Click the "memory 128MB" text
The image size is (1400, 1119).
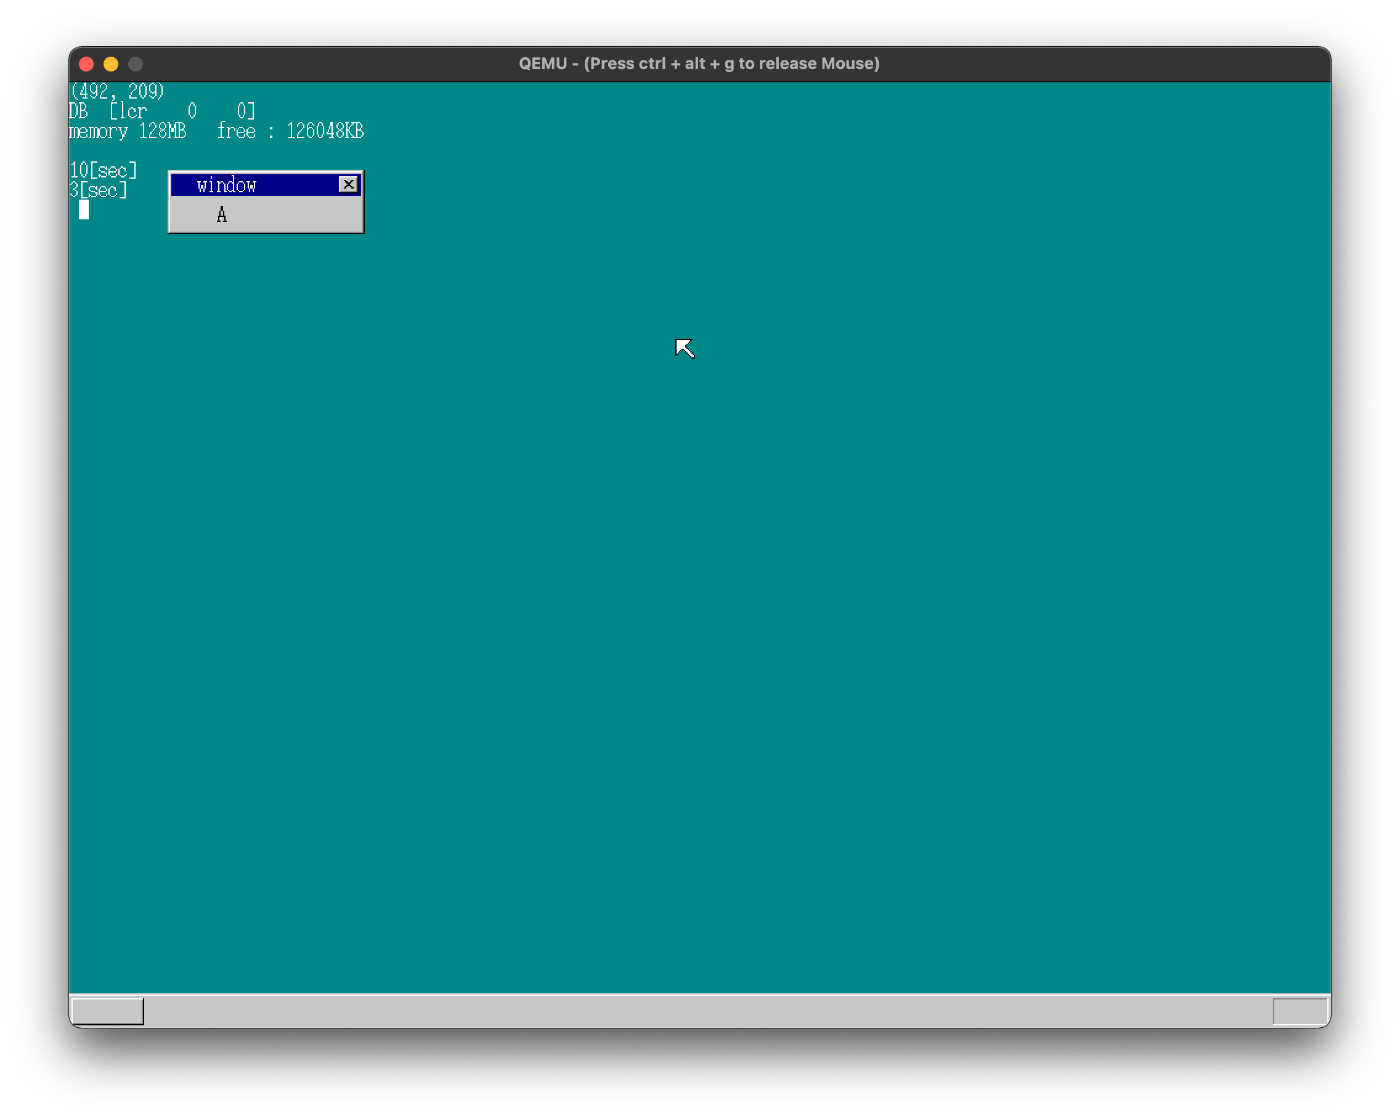tap(128, 131)
